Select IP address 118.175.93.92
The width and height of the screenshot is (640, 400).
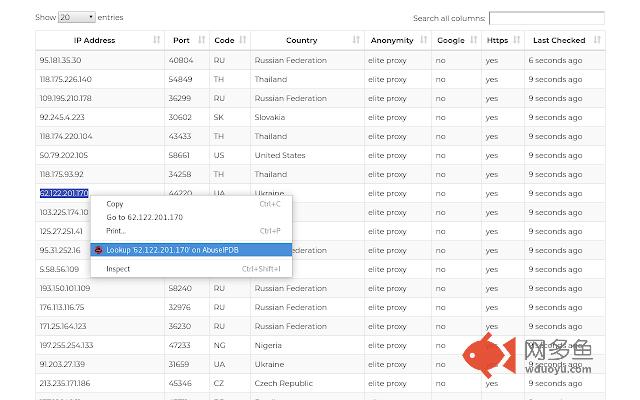coord(62,174)
